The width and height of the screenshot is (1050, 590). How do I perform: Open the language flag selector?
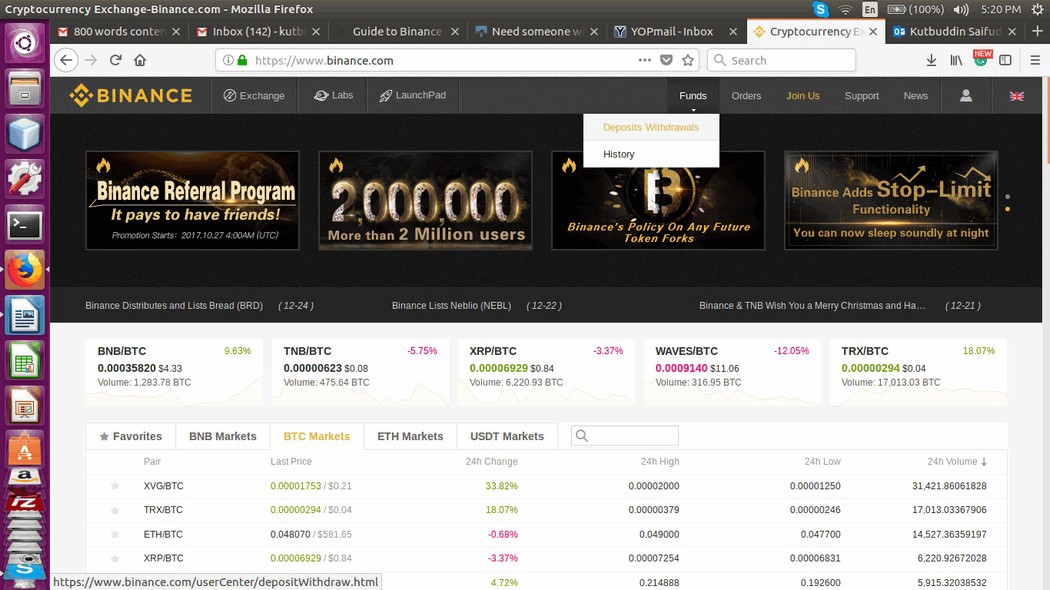click(1017, 96)
